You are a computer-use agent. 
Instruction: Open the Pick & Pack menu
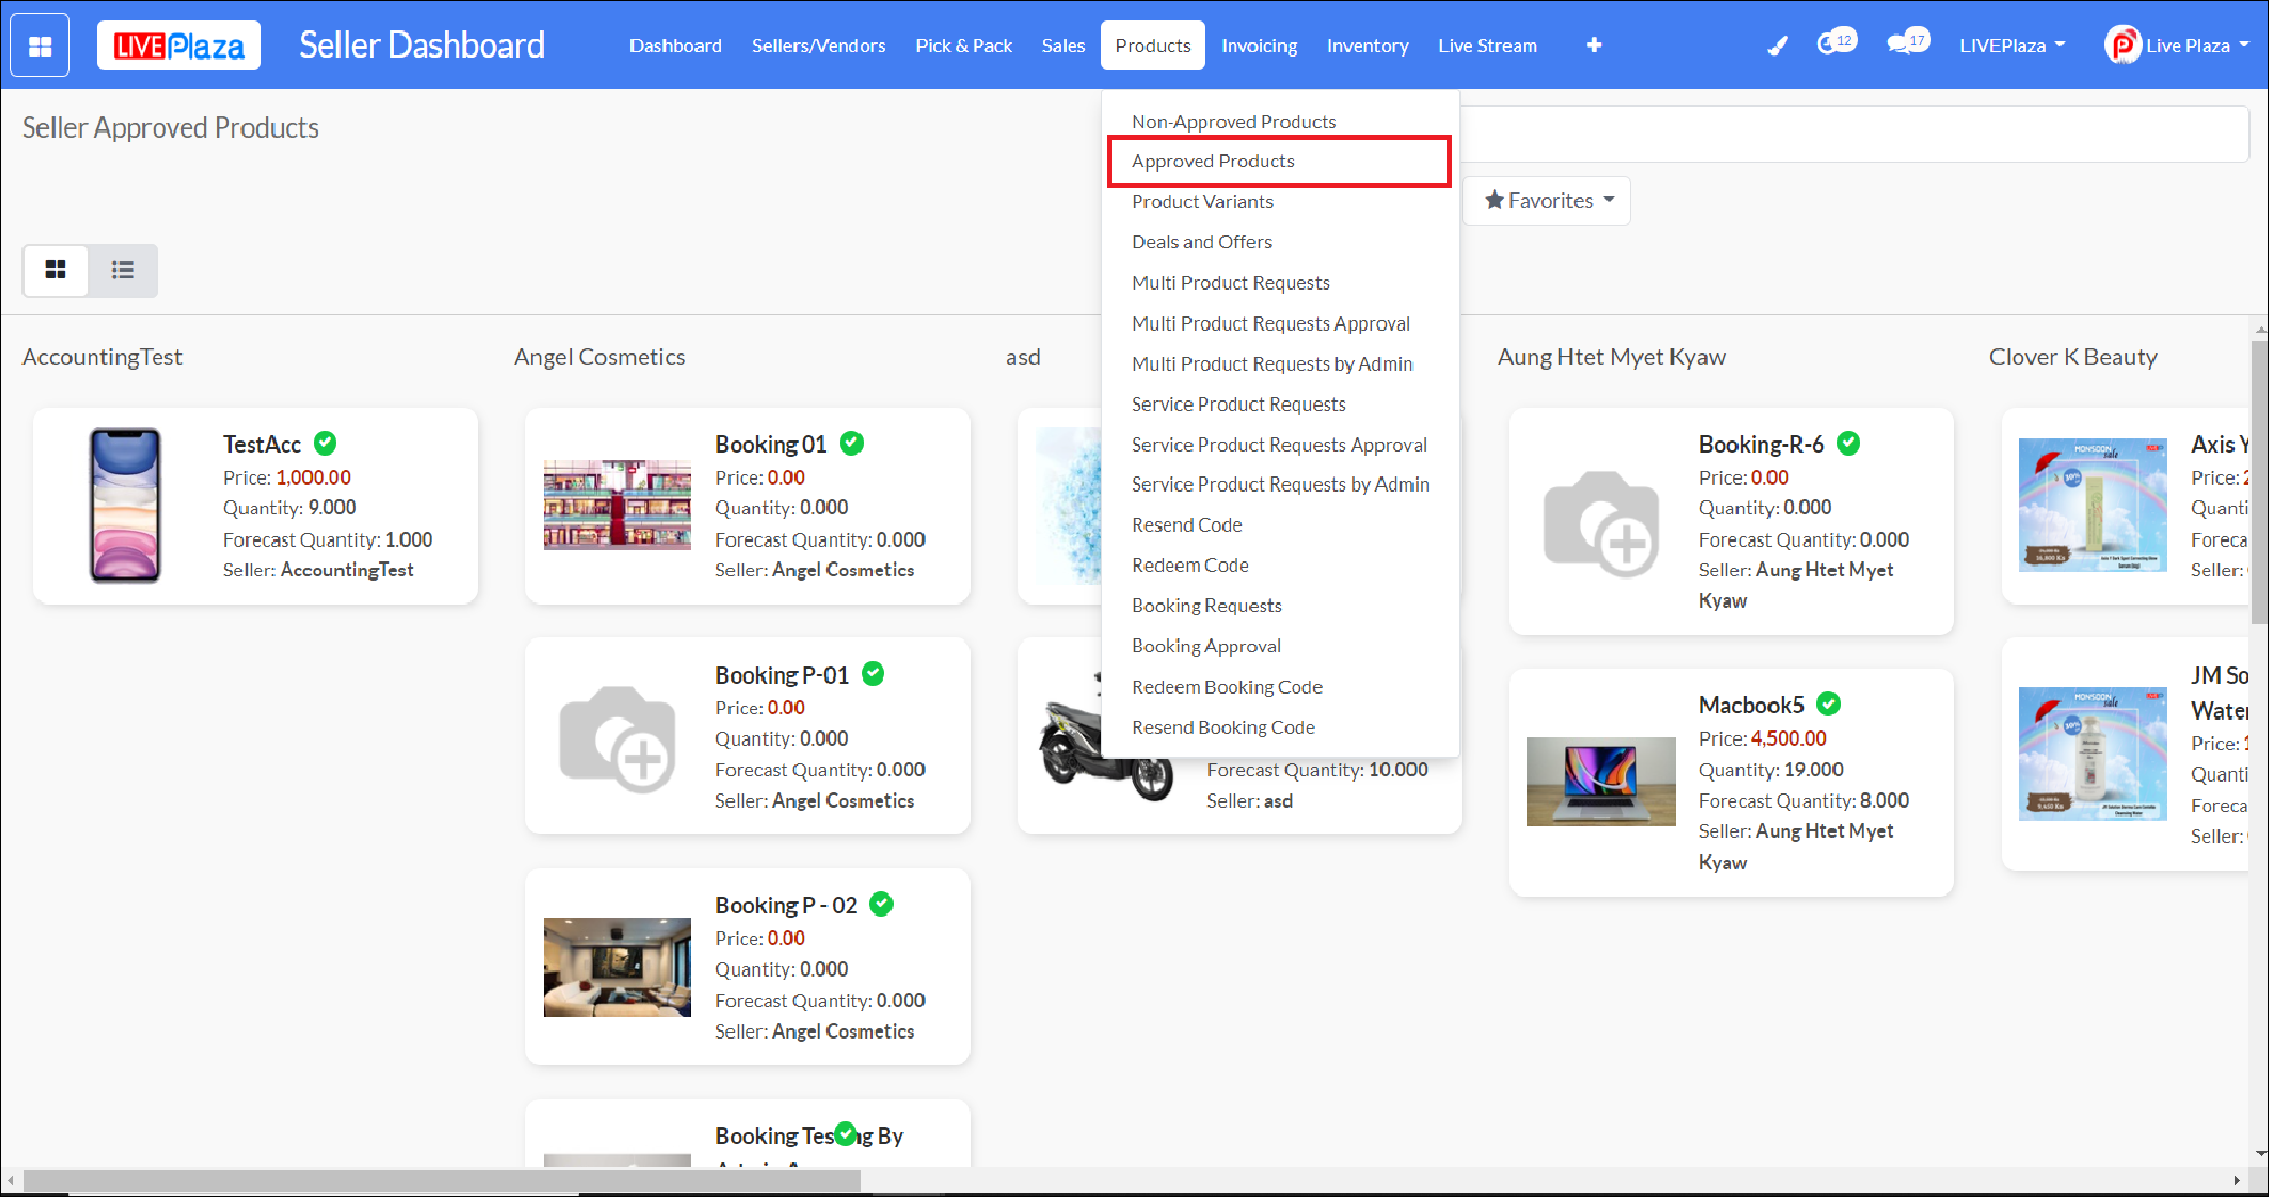(964, 46)
